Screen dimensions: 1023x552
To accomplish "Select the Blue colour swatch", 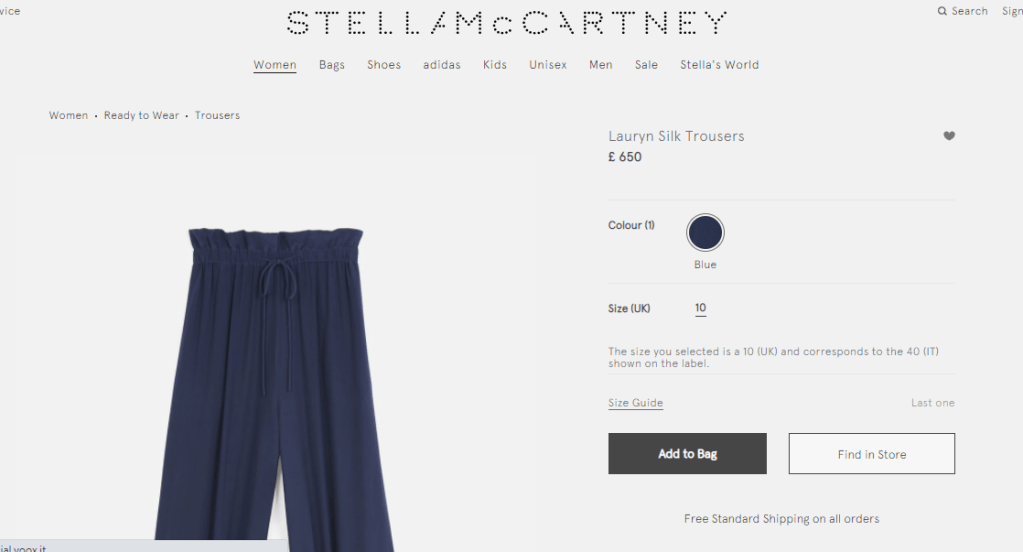I will (x=705, y=232).
